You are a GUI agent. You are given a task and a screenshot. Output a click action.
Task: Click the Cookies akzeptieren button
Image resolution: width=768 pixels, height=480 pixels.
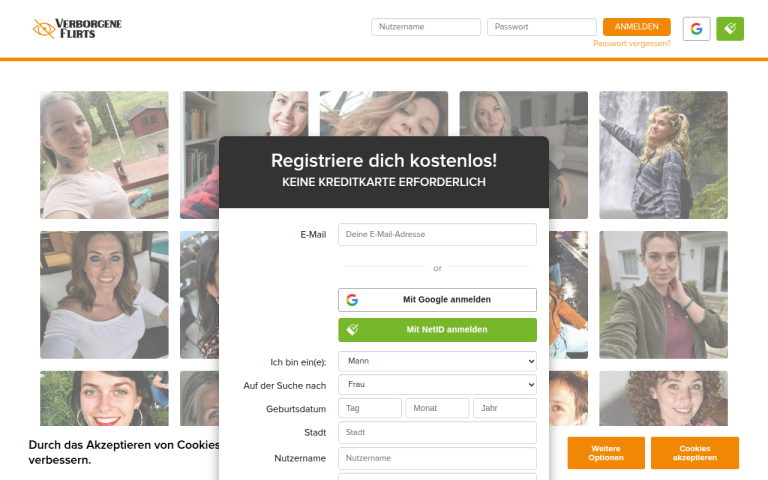695,453
